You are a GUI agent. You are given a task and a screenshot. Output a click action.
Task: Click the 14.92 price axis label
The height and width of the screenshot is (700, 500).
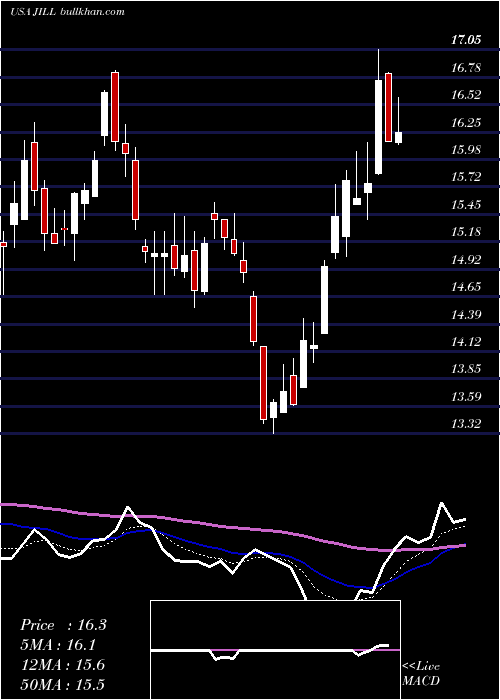[466, 260]
